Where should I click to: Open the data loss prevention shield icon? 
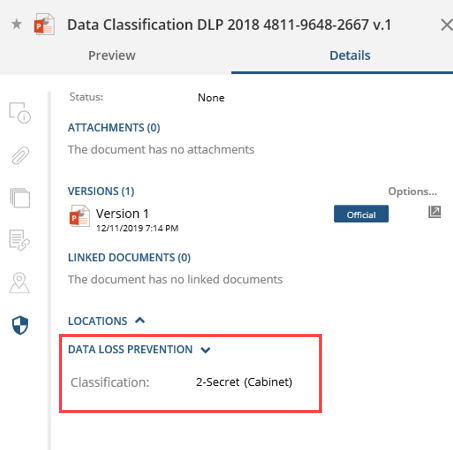click(x=20, y=325)
